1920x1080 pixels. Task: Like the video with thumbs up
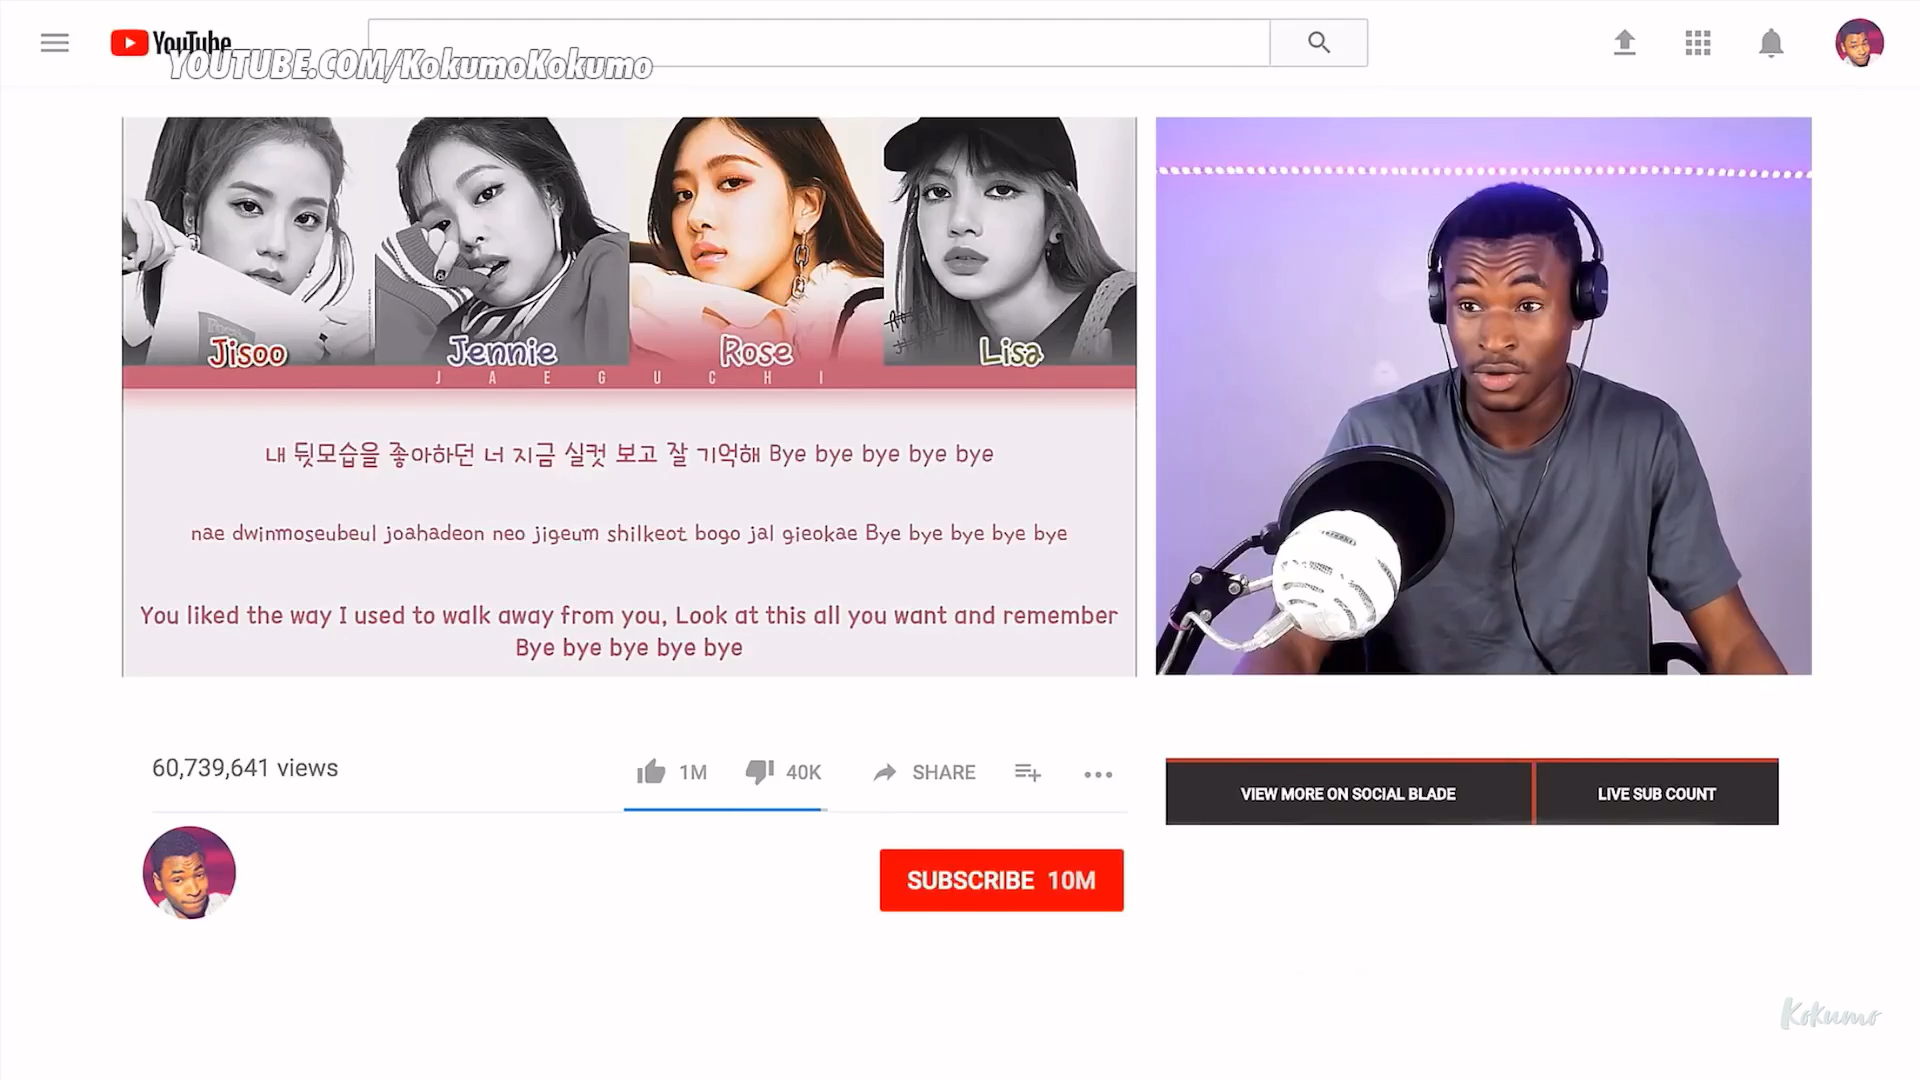point(651,772)
